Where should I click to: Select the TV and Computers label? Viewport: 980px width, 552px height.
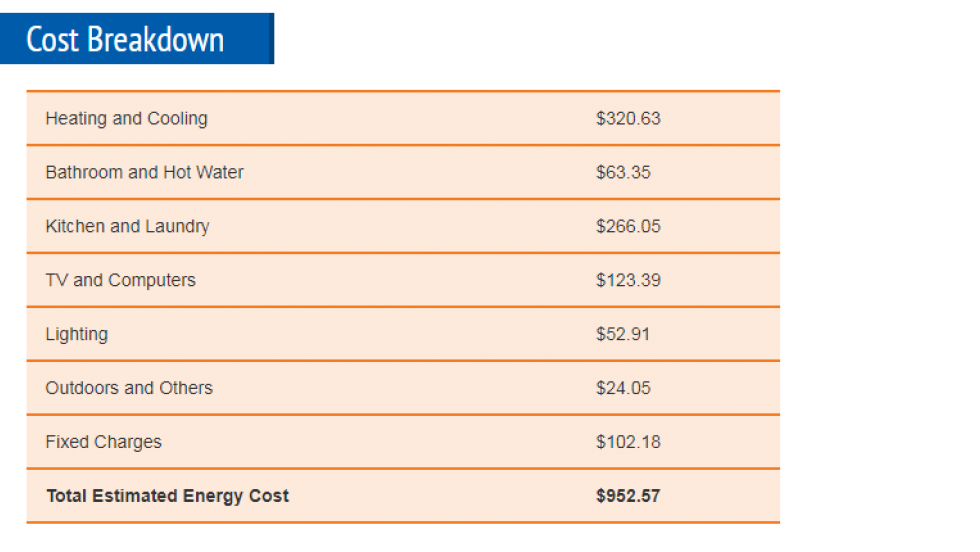[120, 280]
